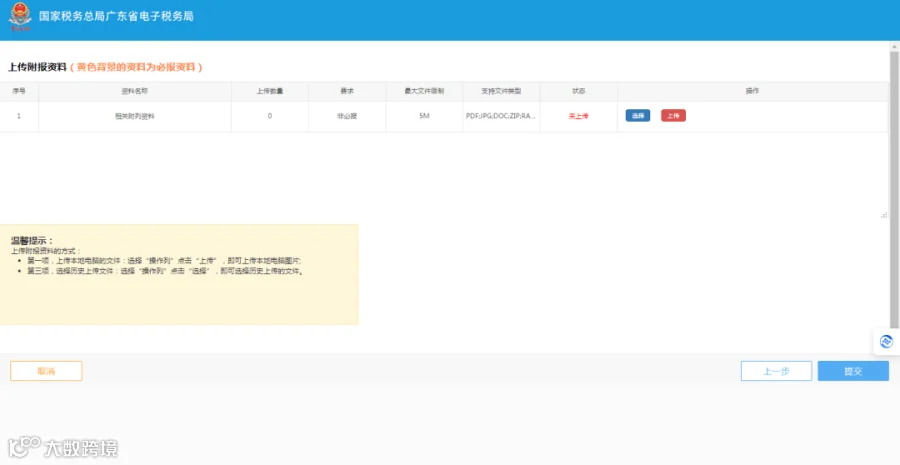Select the 相关附列资料 row name cell
The image size is (900, 465).
(135, 116)
